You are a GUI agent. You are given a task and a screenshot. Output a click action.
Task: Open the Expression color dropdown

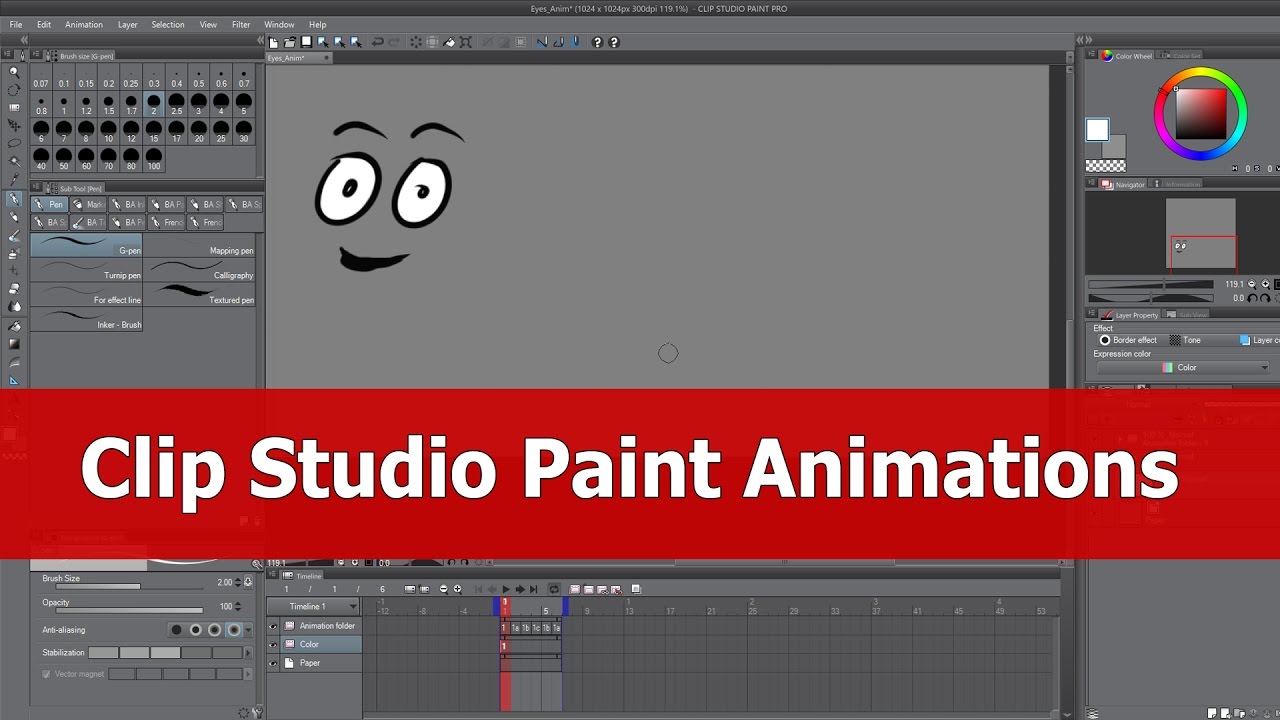pyautogui.click(x=1183, y=367)
